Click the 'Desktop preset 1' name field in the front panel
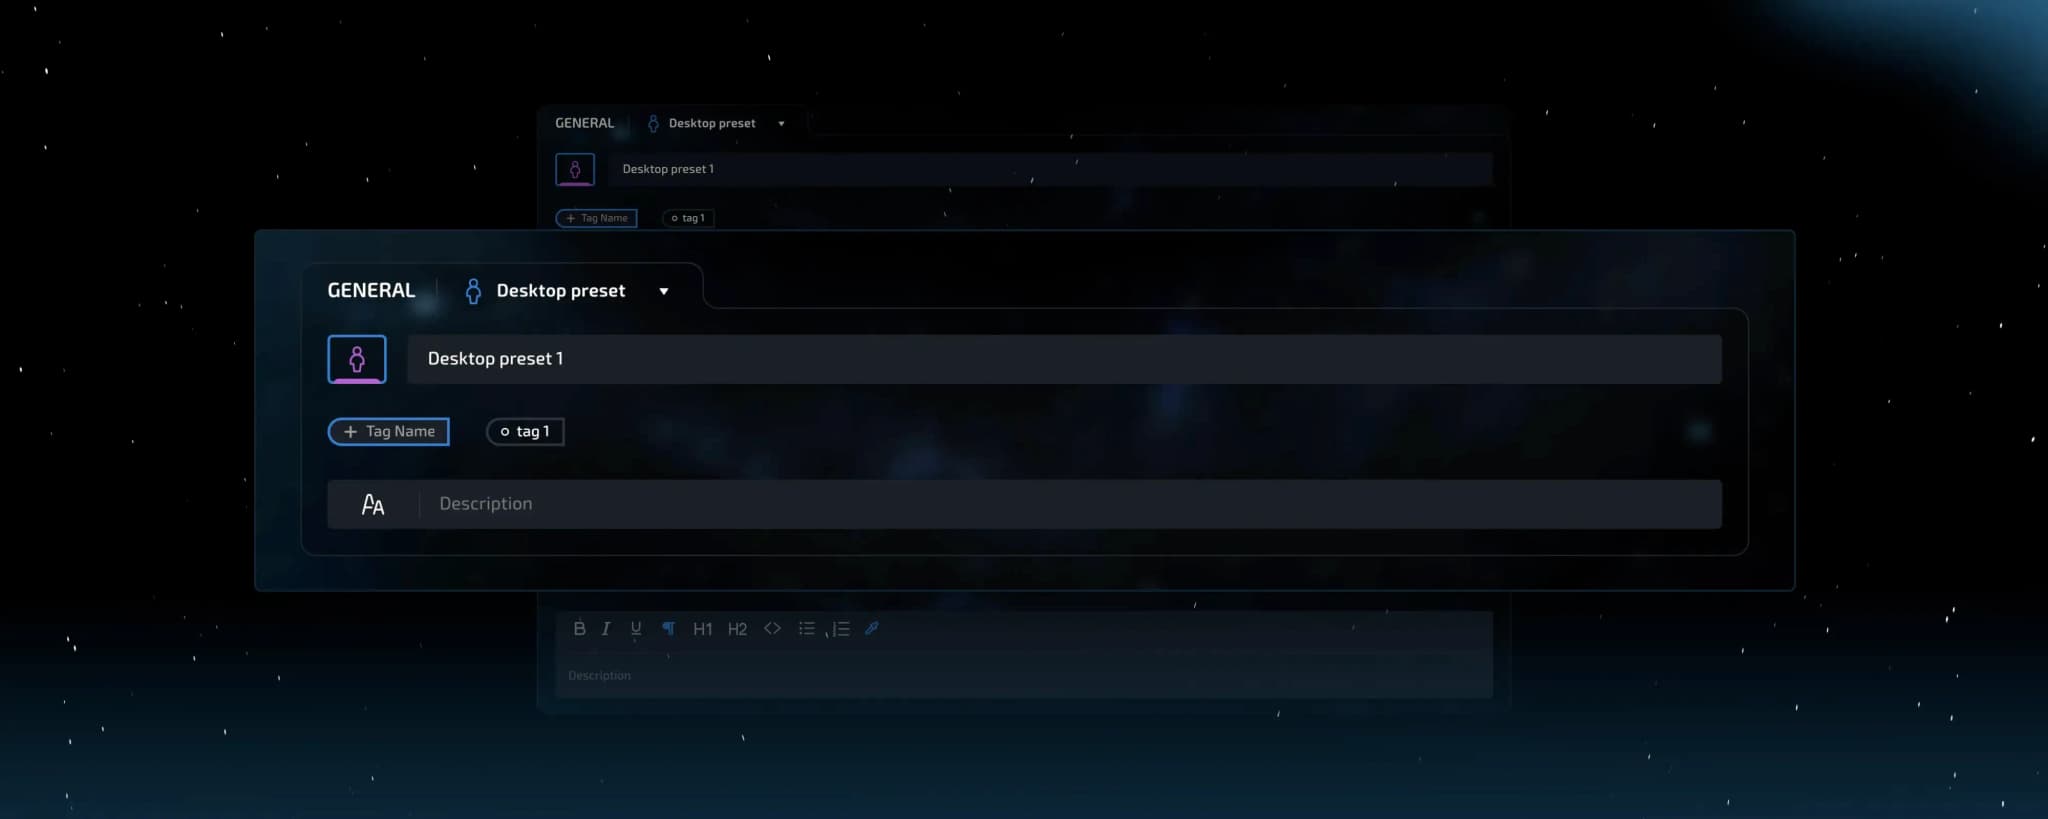 tap(1063, 359)
